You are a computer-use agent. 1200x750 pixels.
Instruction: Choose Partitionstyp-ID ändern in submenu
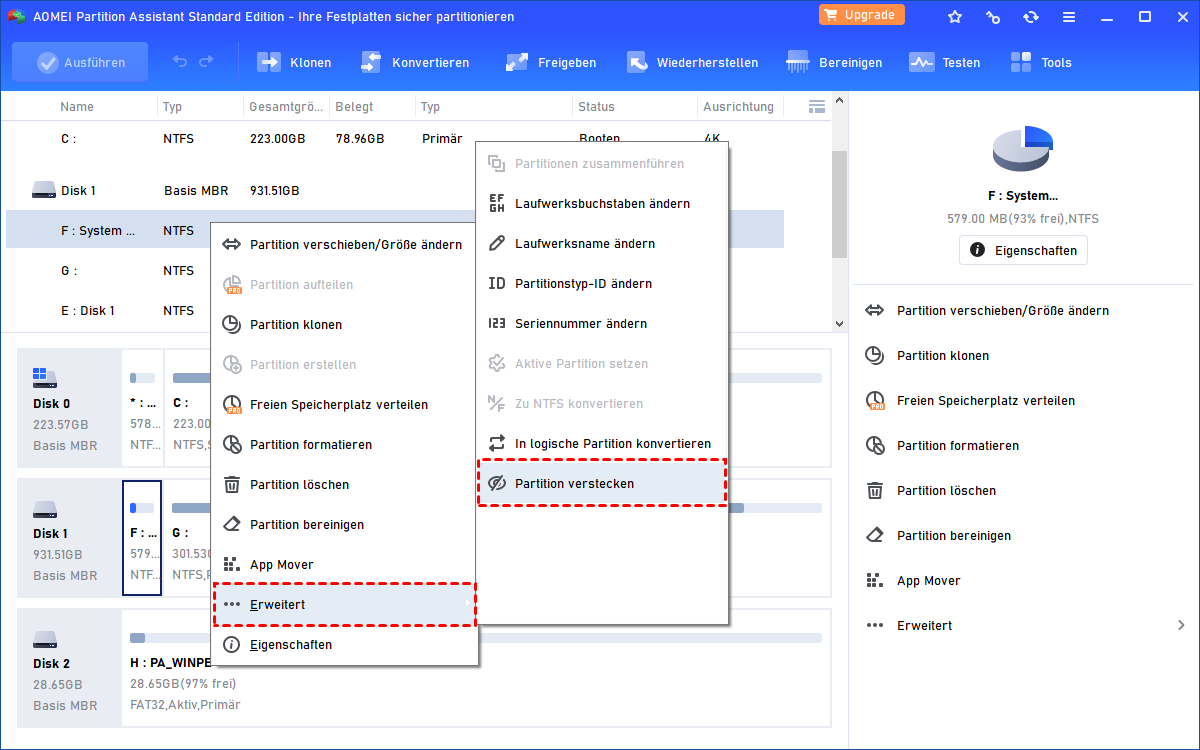pos(602,283)
